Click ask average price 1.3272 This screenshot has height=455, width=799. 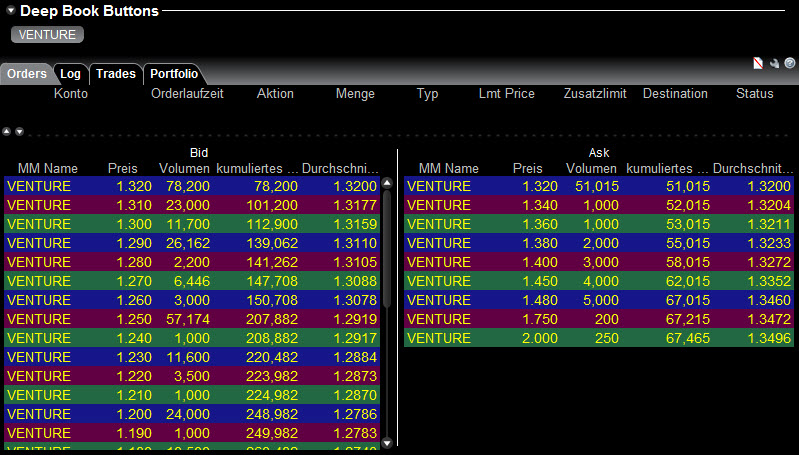(x=769, y=262)
